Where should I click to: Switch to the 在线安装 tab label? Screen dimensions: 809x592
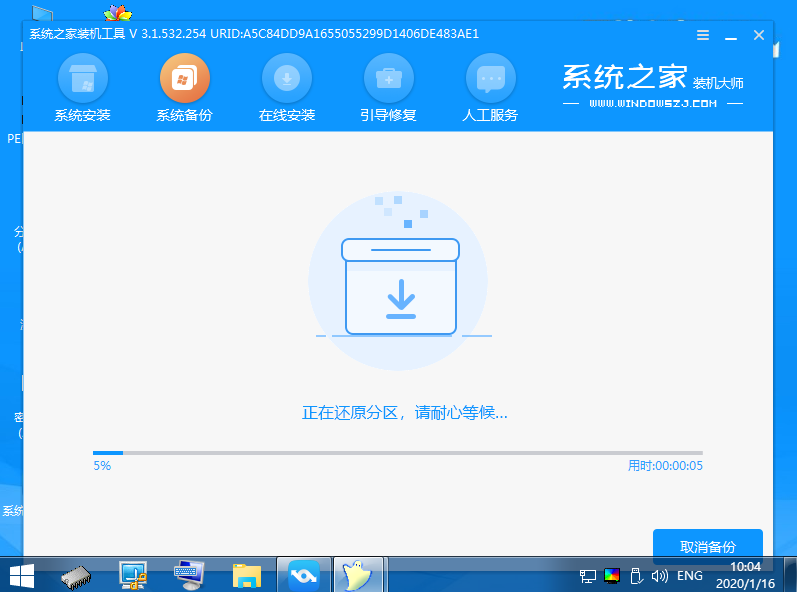pyautogui.click(x=287, y=115)
